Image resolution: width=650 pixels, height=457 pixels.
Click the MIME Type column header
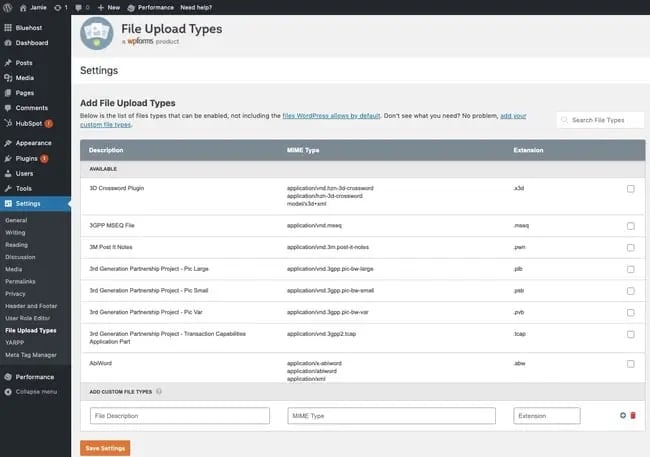point(303,150)
